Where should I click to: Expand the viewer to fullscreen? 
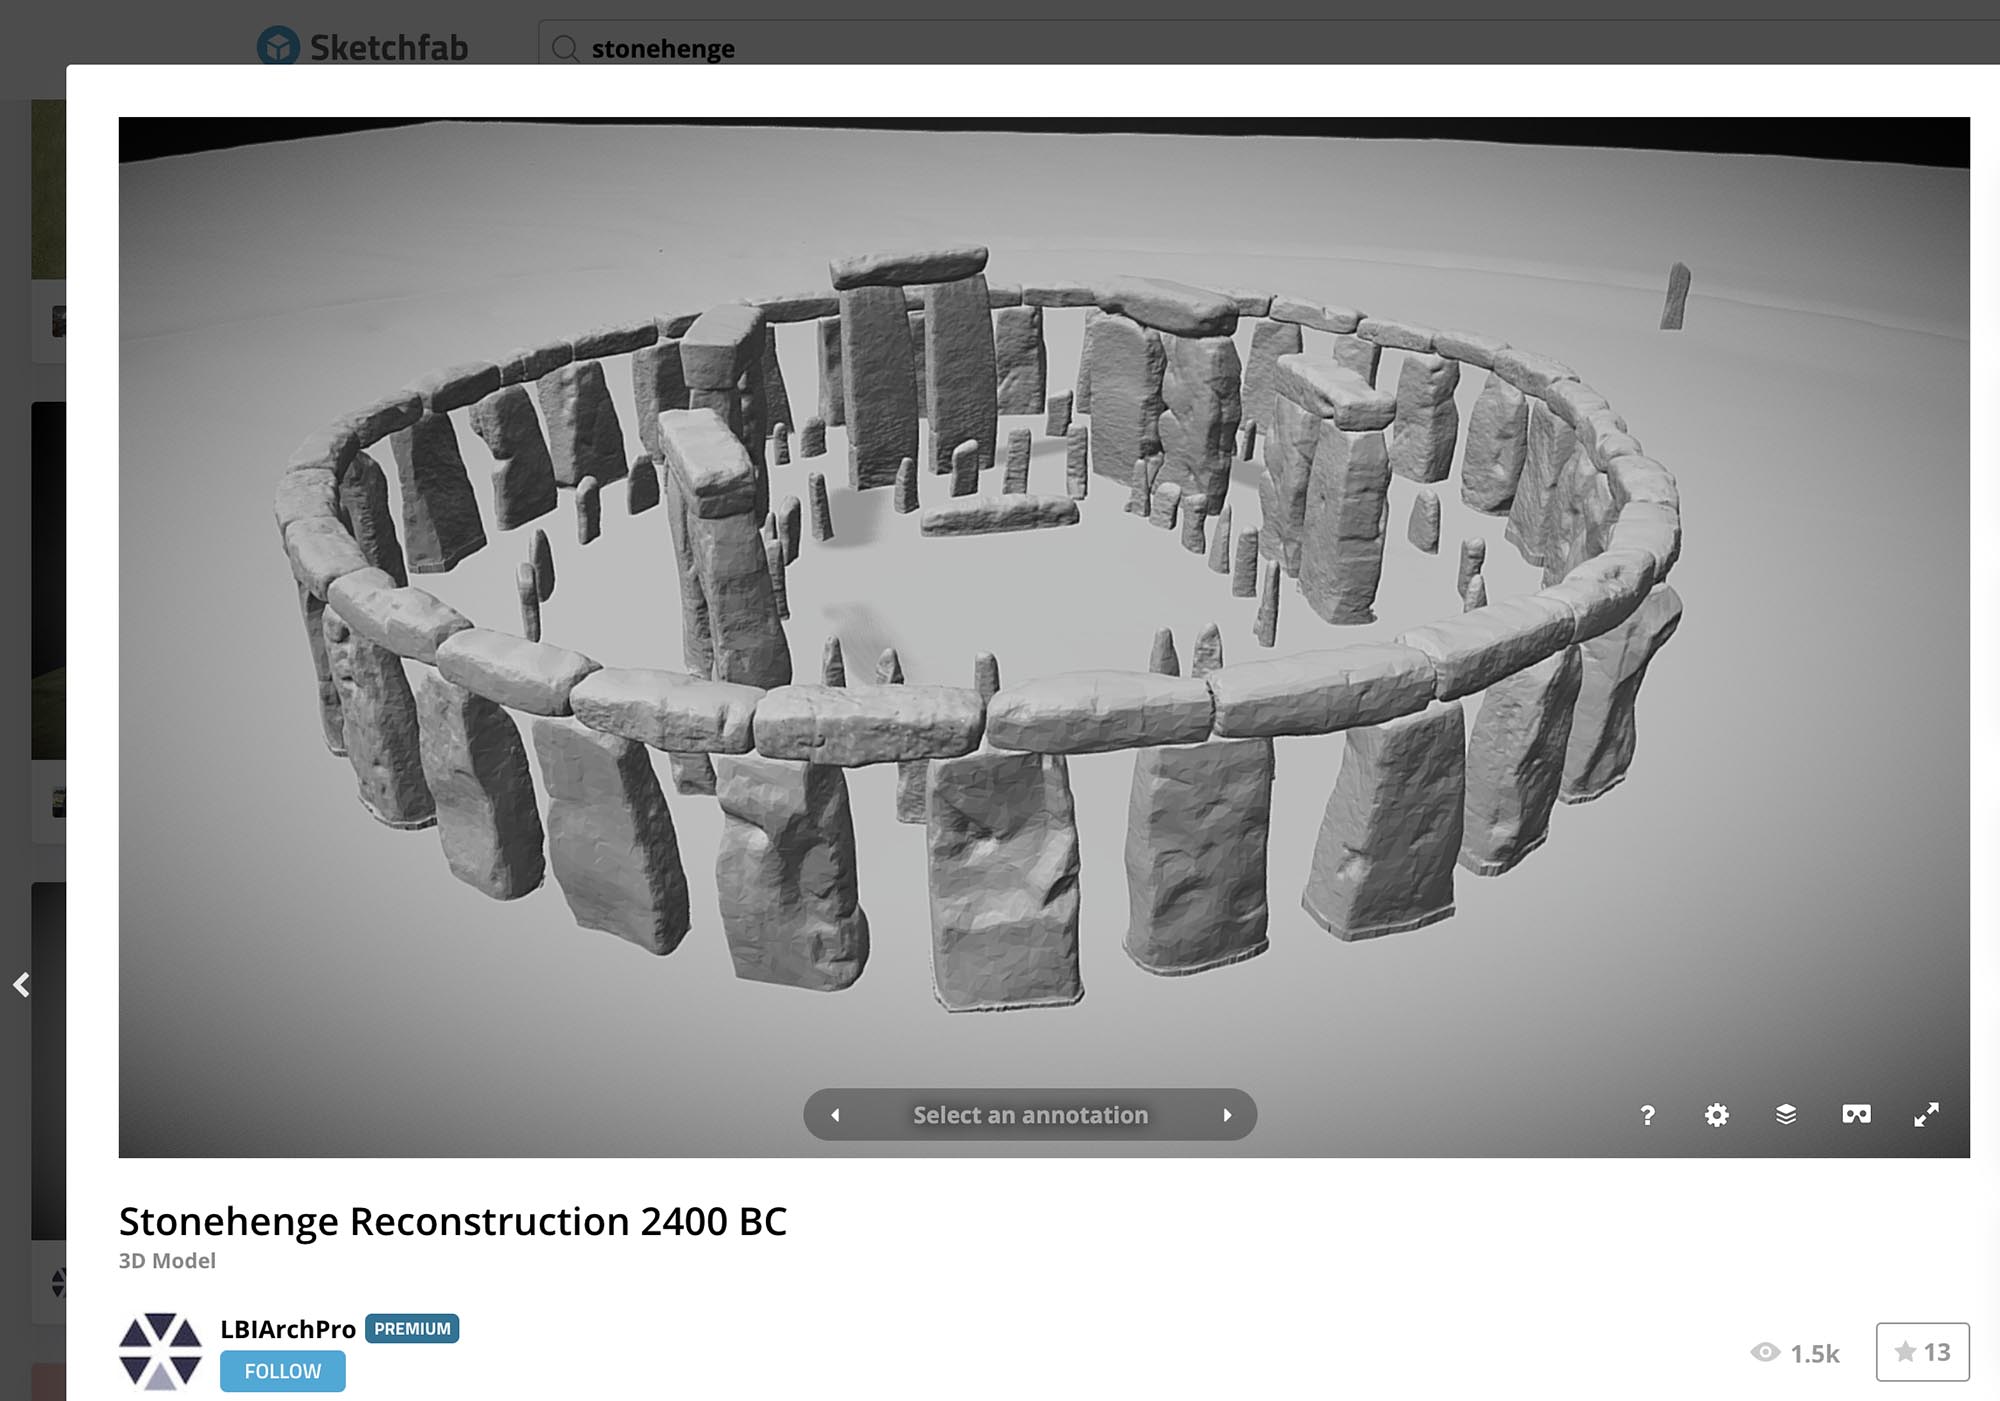[1925, 1114]
